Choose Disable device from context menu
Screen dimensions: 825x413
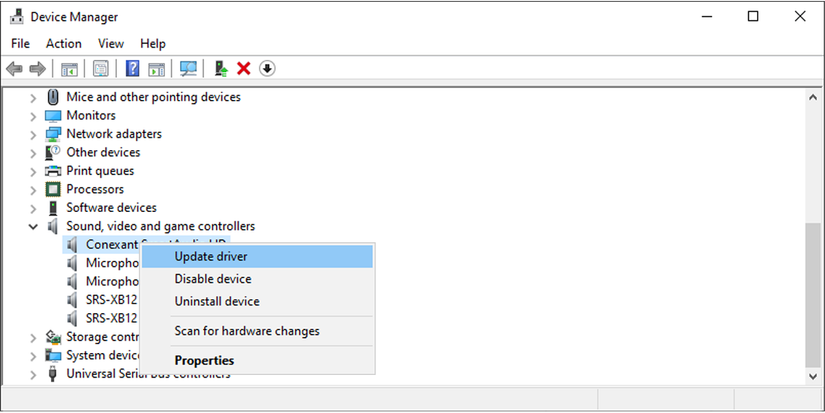257,279
